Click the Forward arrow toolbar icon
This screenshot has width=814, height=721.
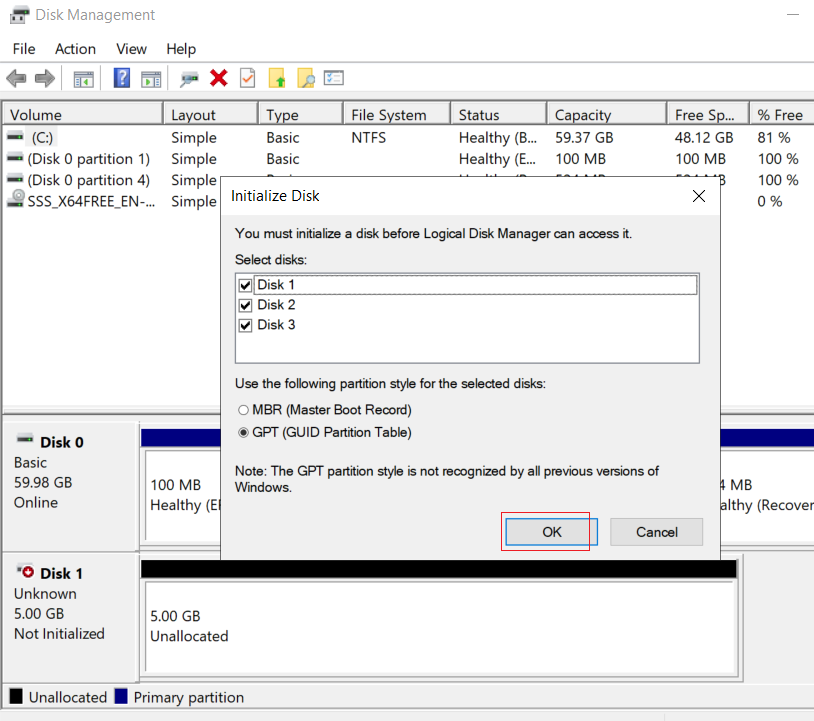(45, 79)
